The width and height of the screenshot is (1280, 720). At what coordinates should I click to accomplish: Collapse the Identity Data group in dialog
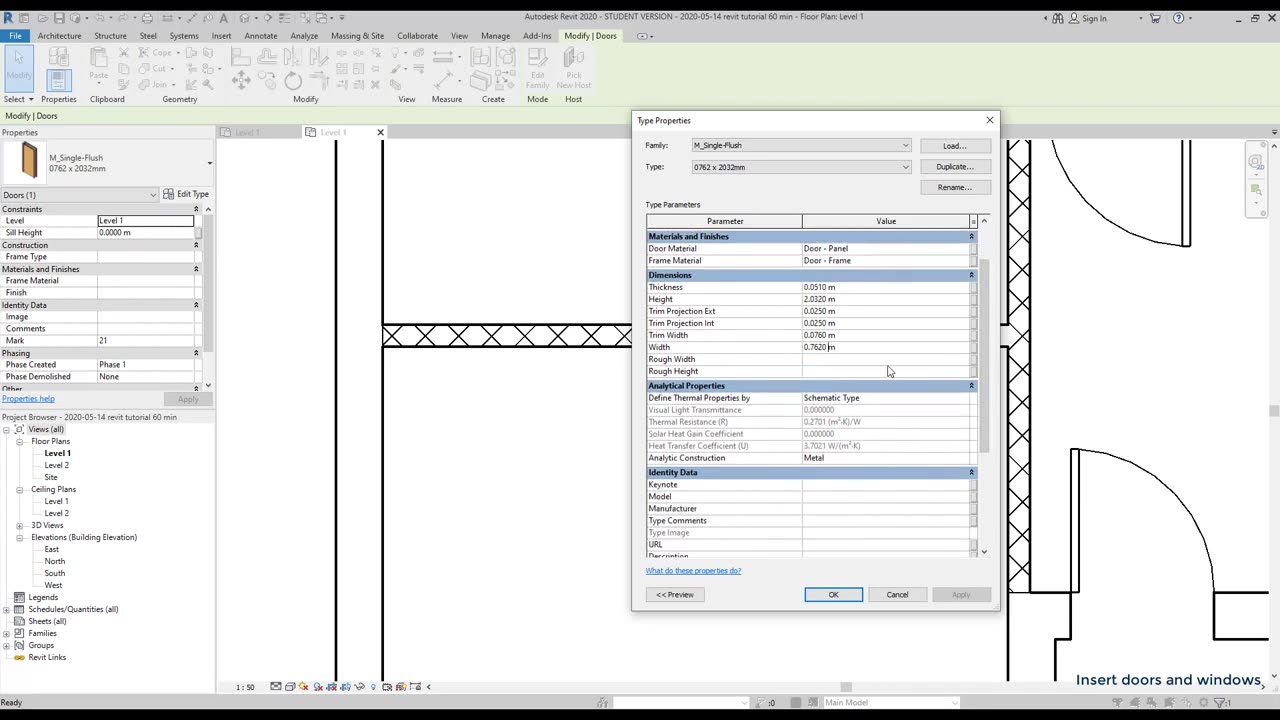[971, 472]
